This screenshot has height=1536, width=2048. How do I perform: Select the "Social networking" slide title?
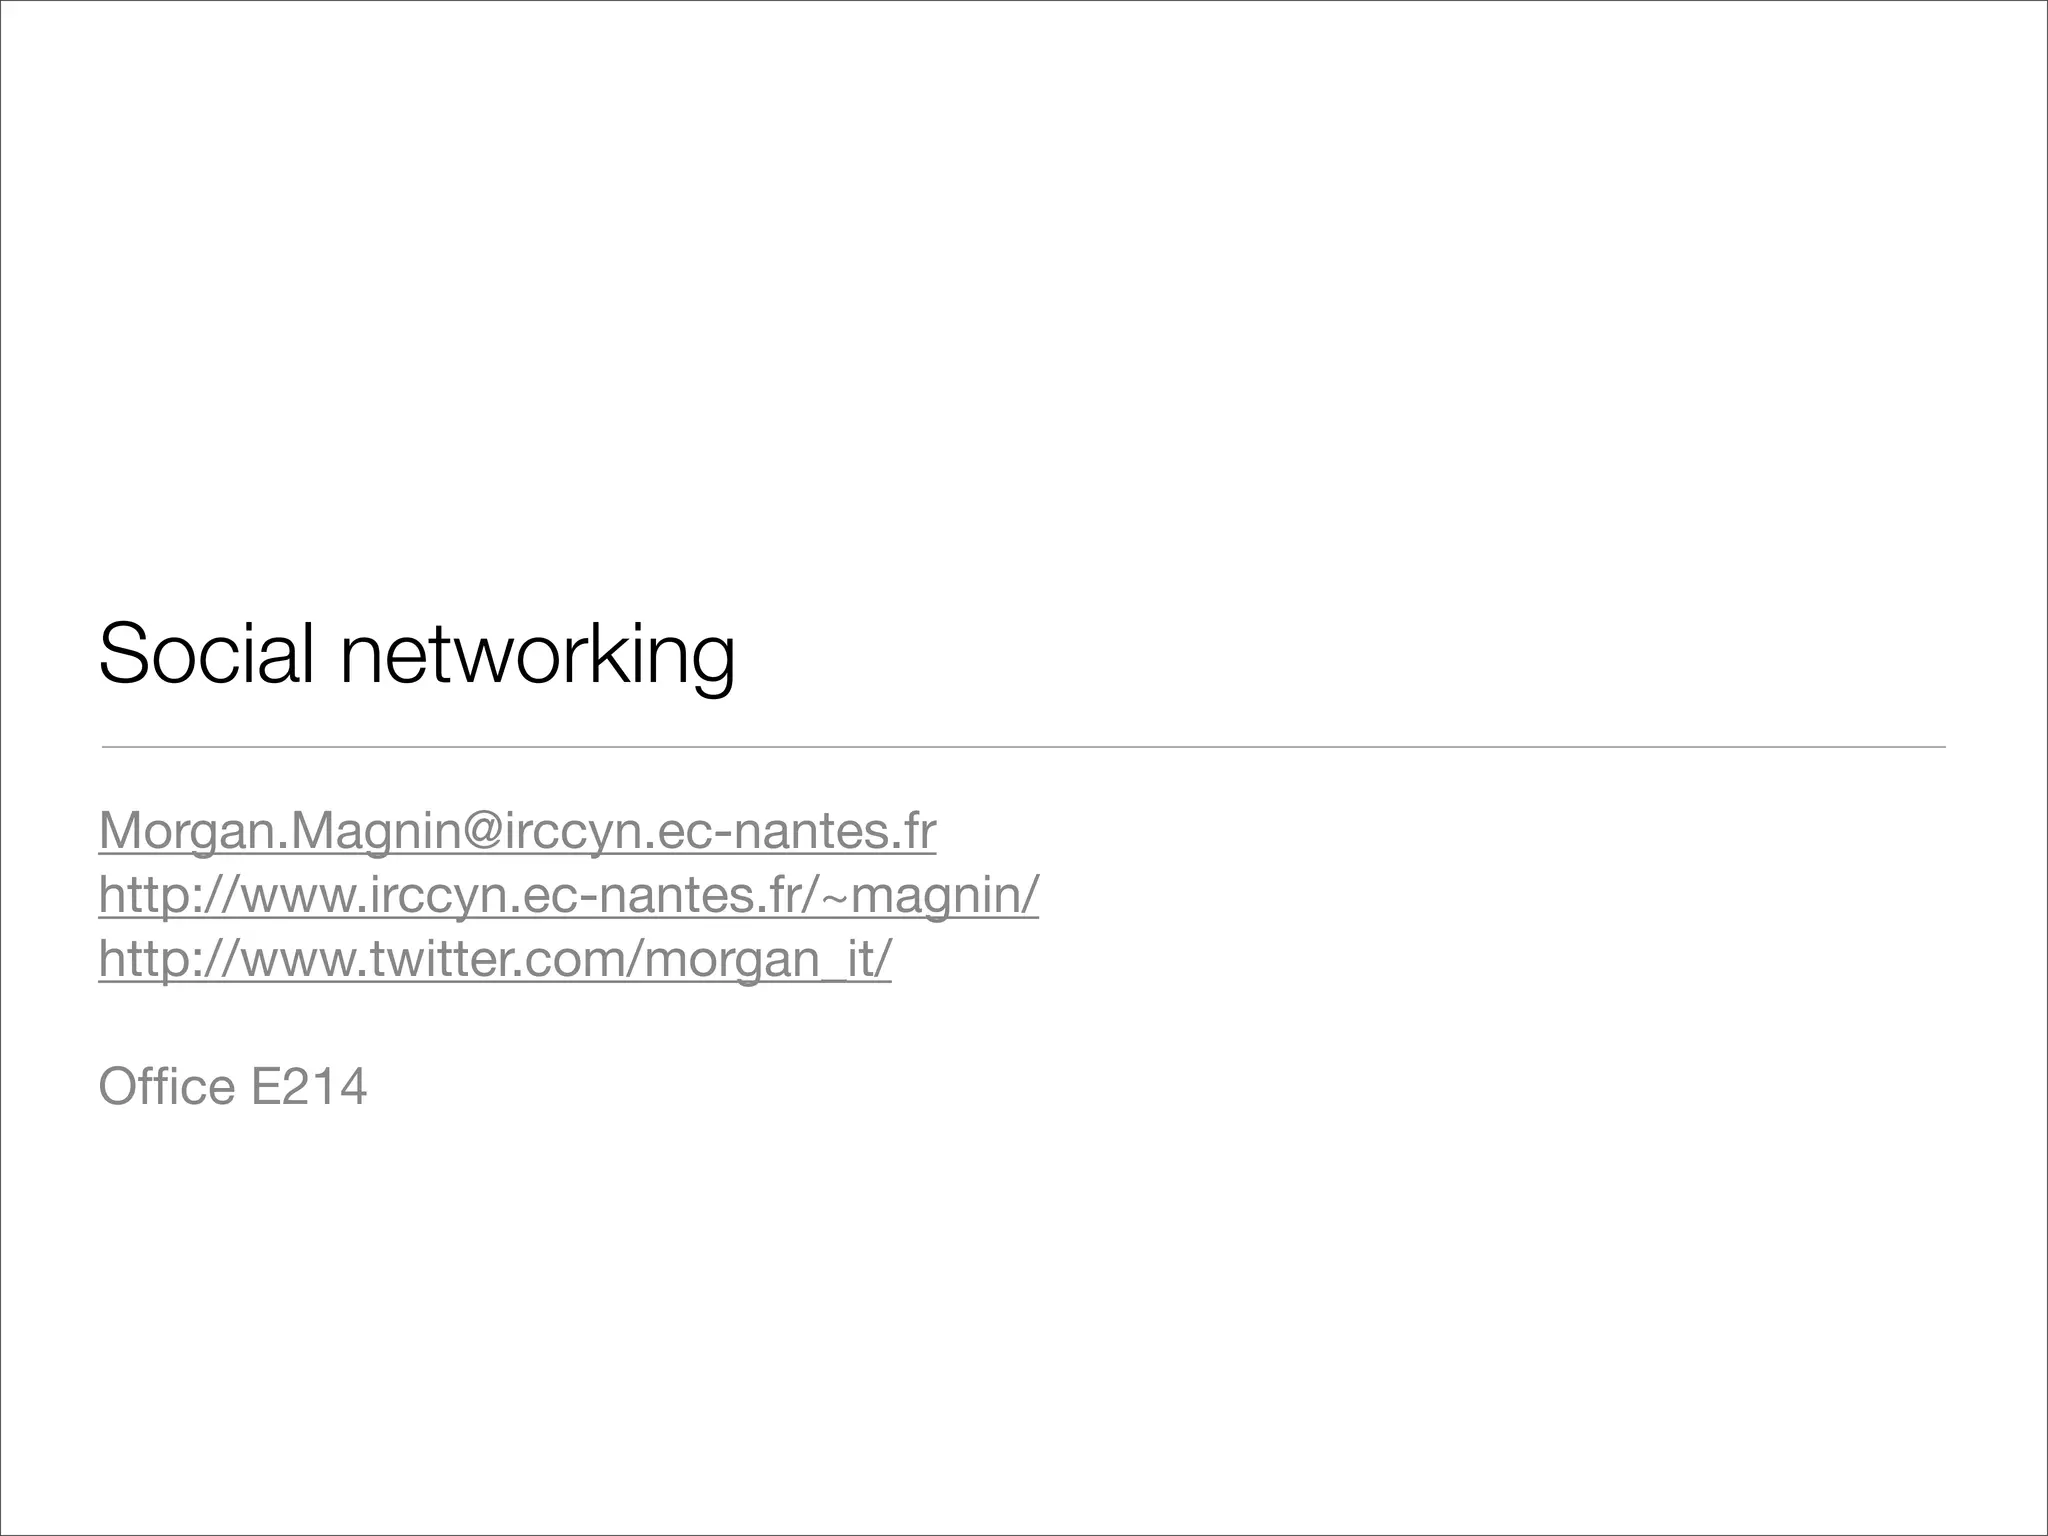(417, 655)
